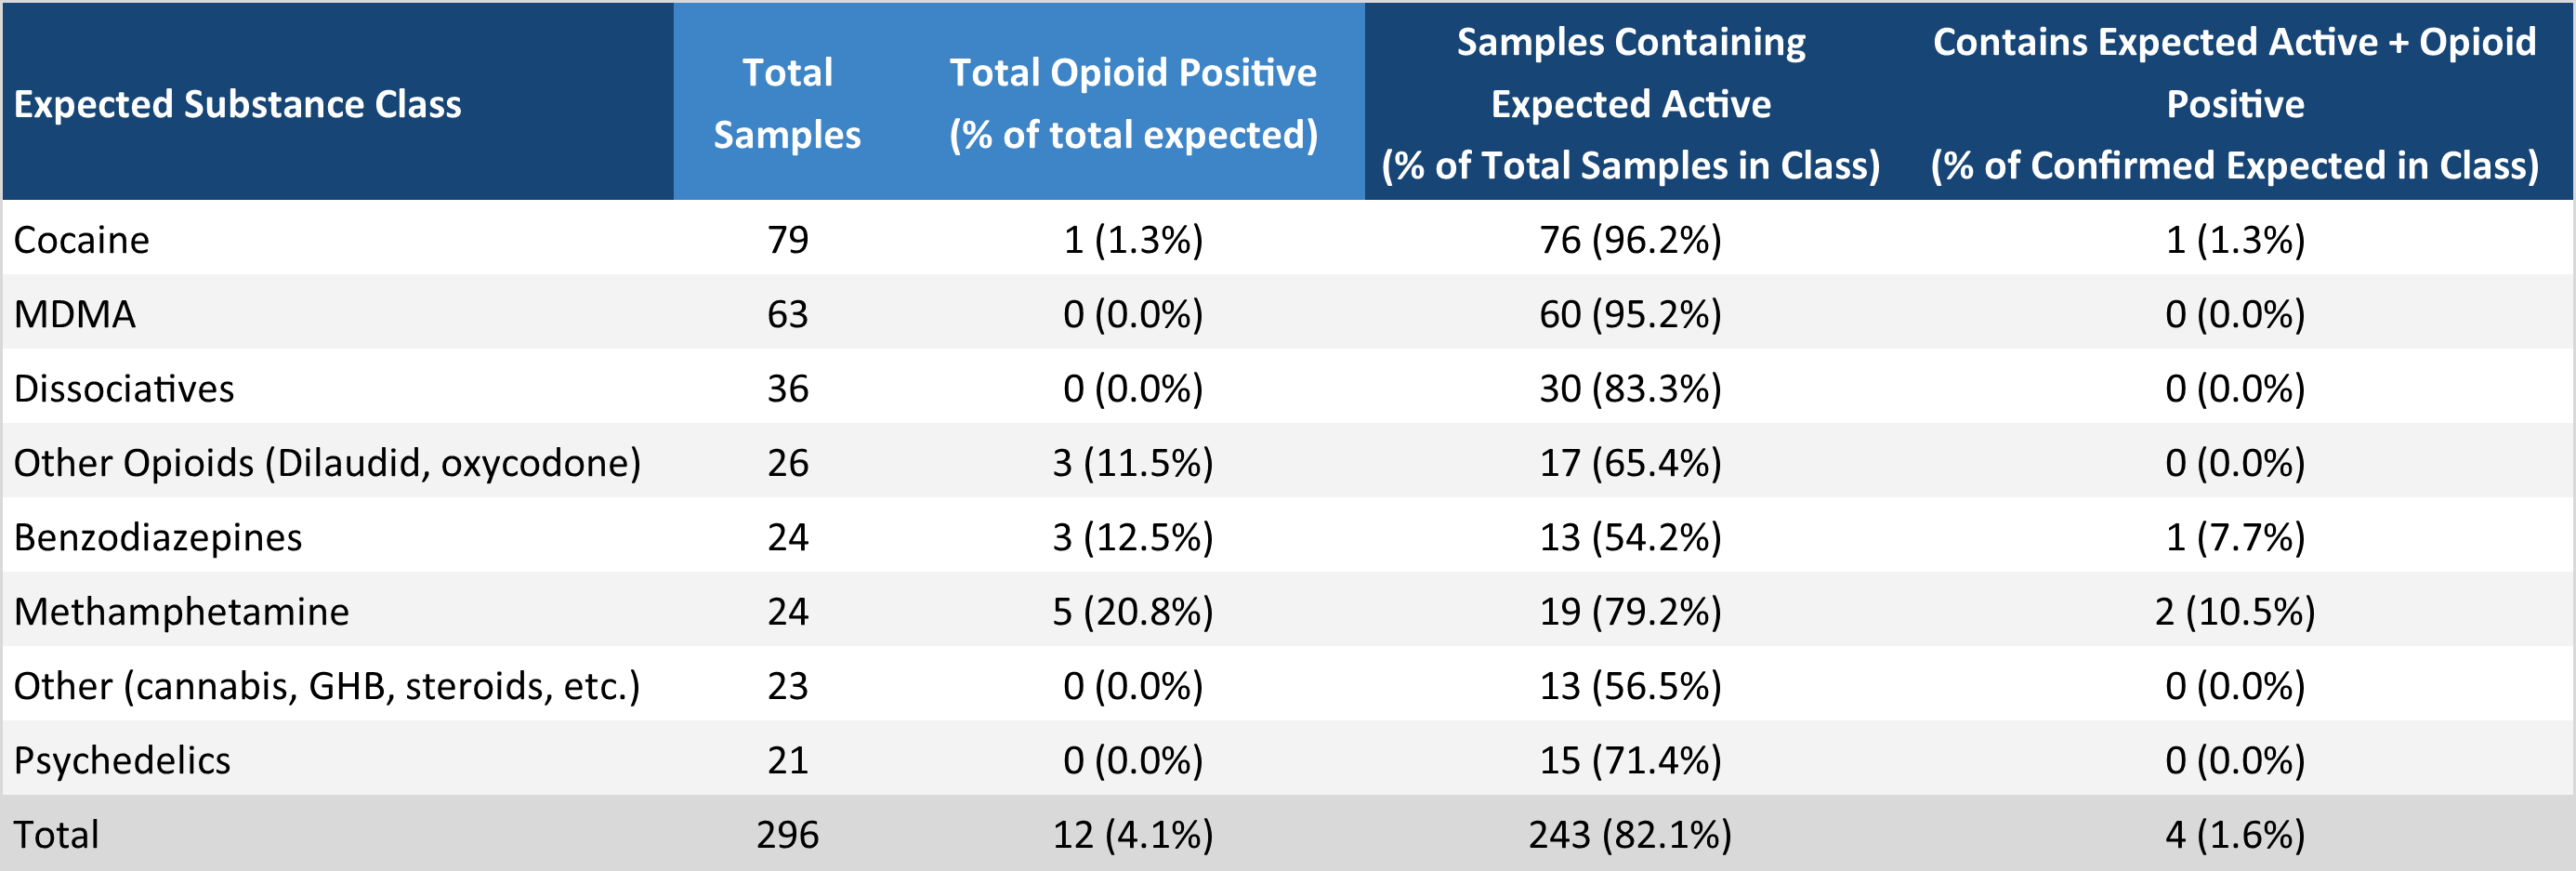Click the Expected Substance Class column header
The width and height of the screenshot is (2576, 871).
[x=238, y=104]
